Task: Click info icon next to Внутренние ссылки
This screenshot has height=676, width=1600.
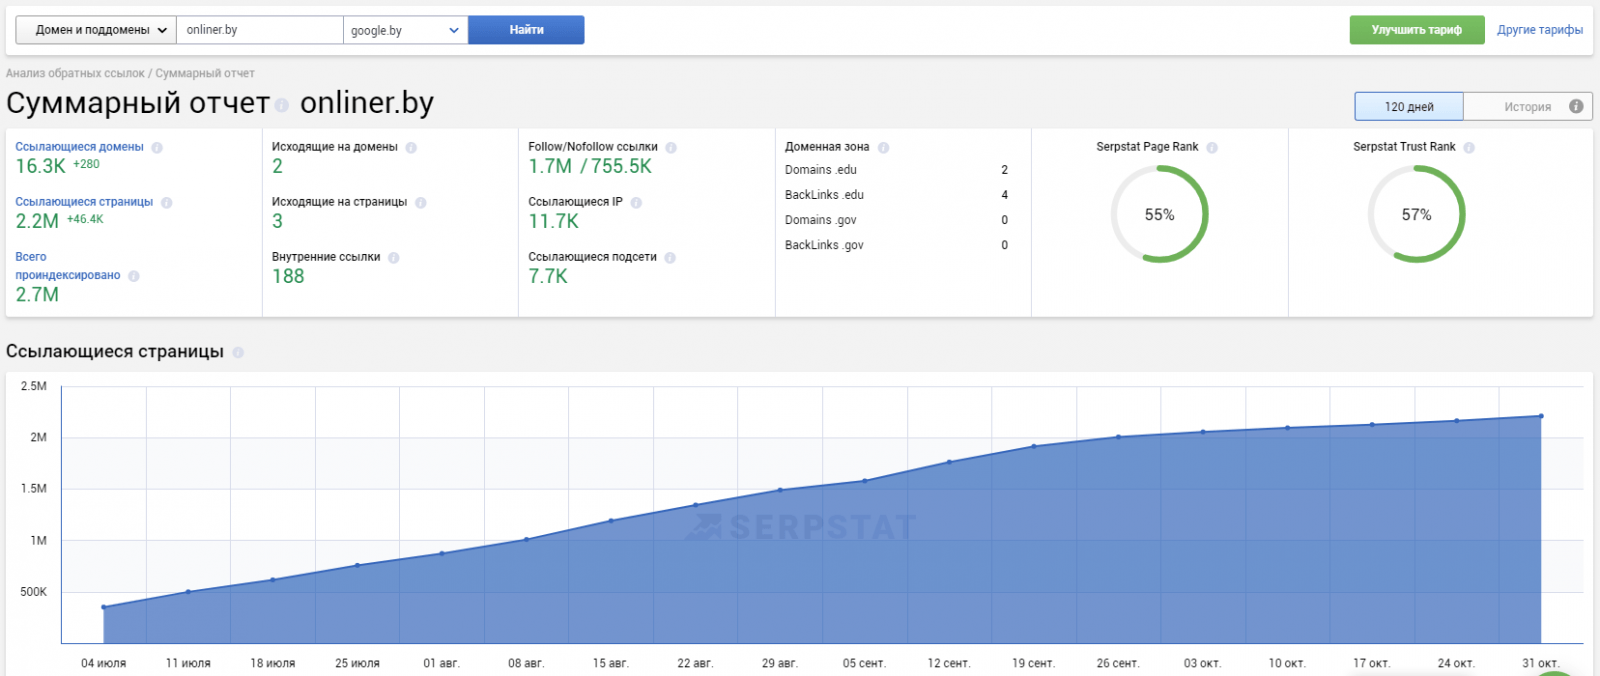Action: pyautogui.click(x=393, y=257)
